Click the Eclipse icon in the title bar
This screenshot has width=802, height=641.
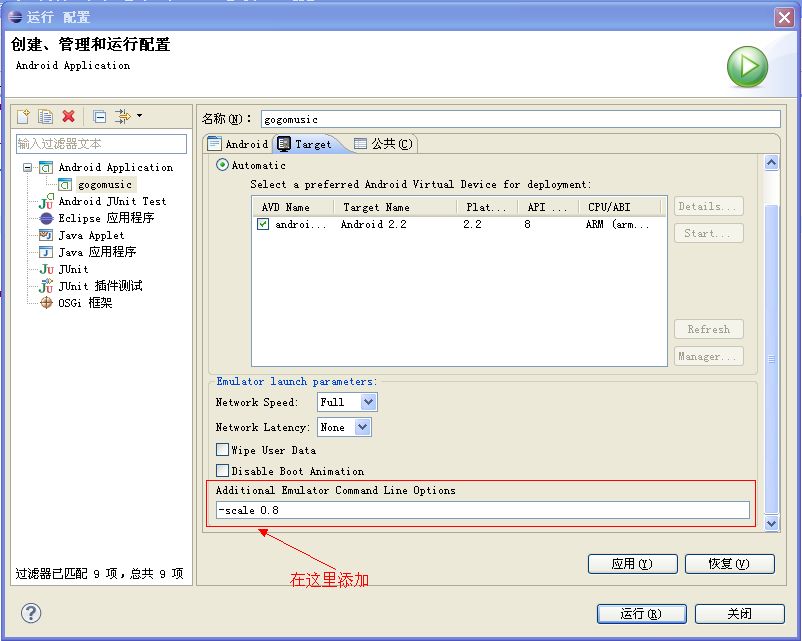tap(15, 17)
